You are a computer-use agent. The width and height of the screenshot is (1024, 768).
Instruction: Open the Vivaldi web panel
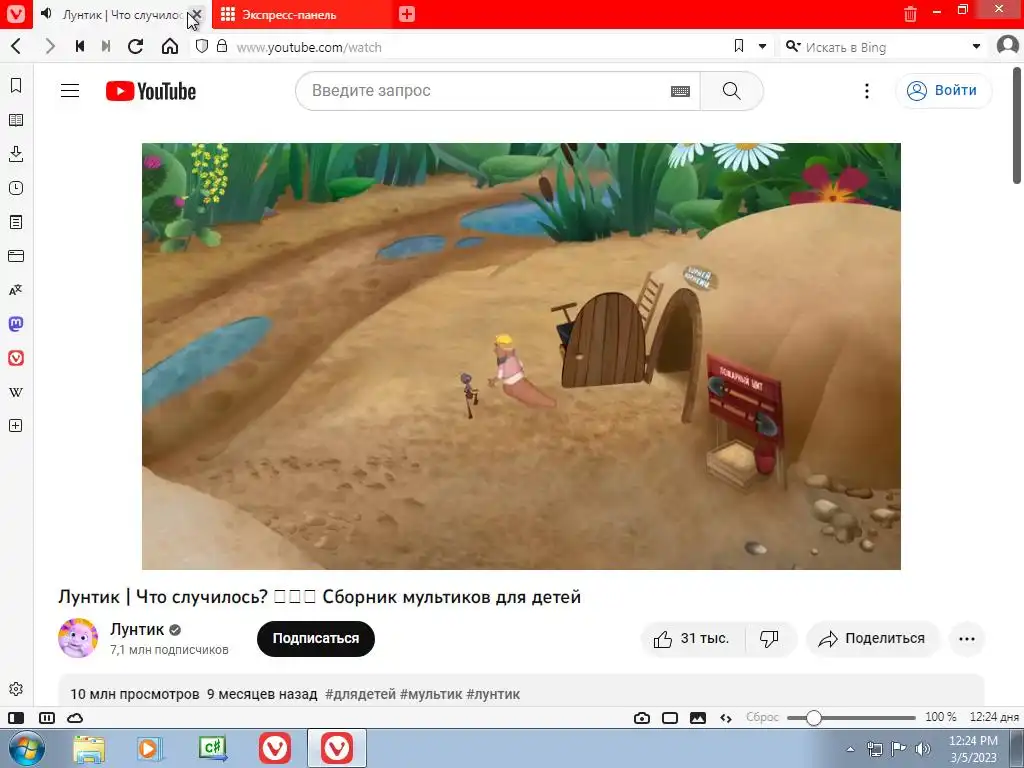[16, 358]
